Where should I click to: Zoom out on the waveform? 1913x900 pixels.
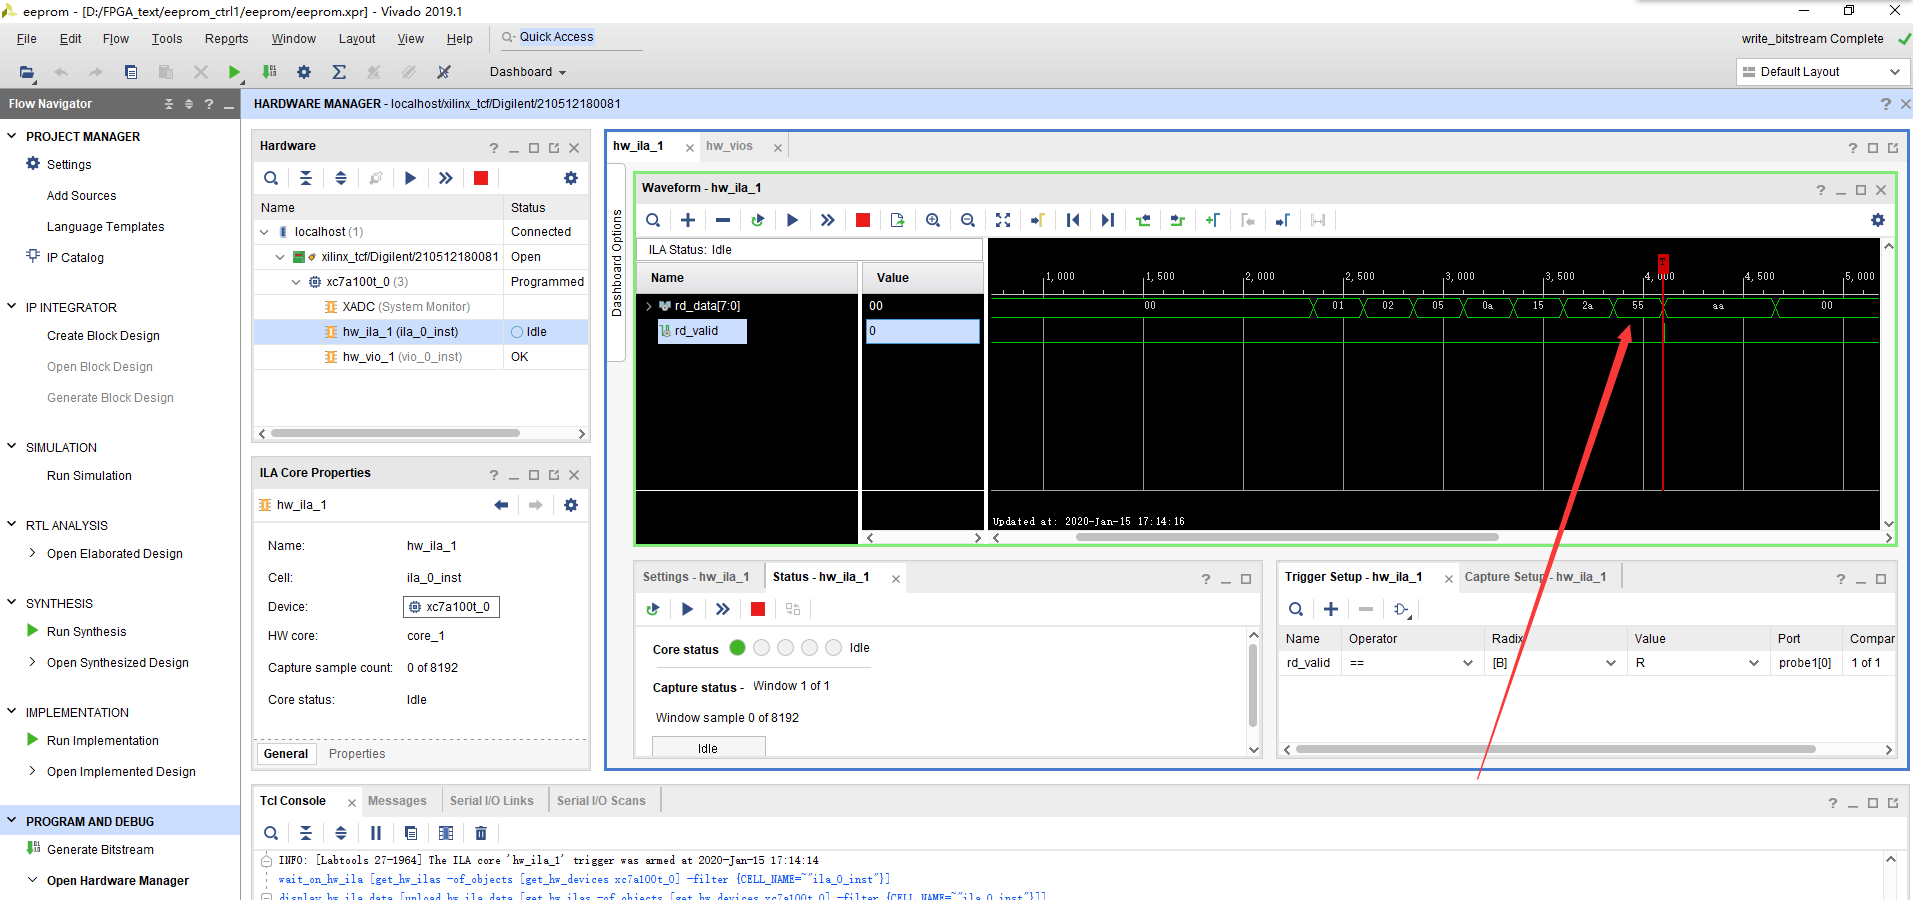[x=968, y=220]
